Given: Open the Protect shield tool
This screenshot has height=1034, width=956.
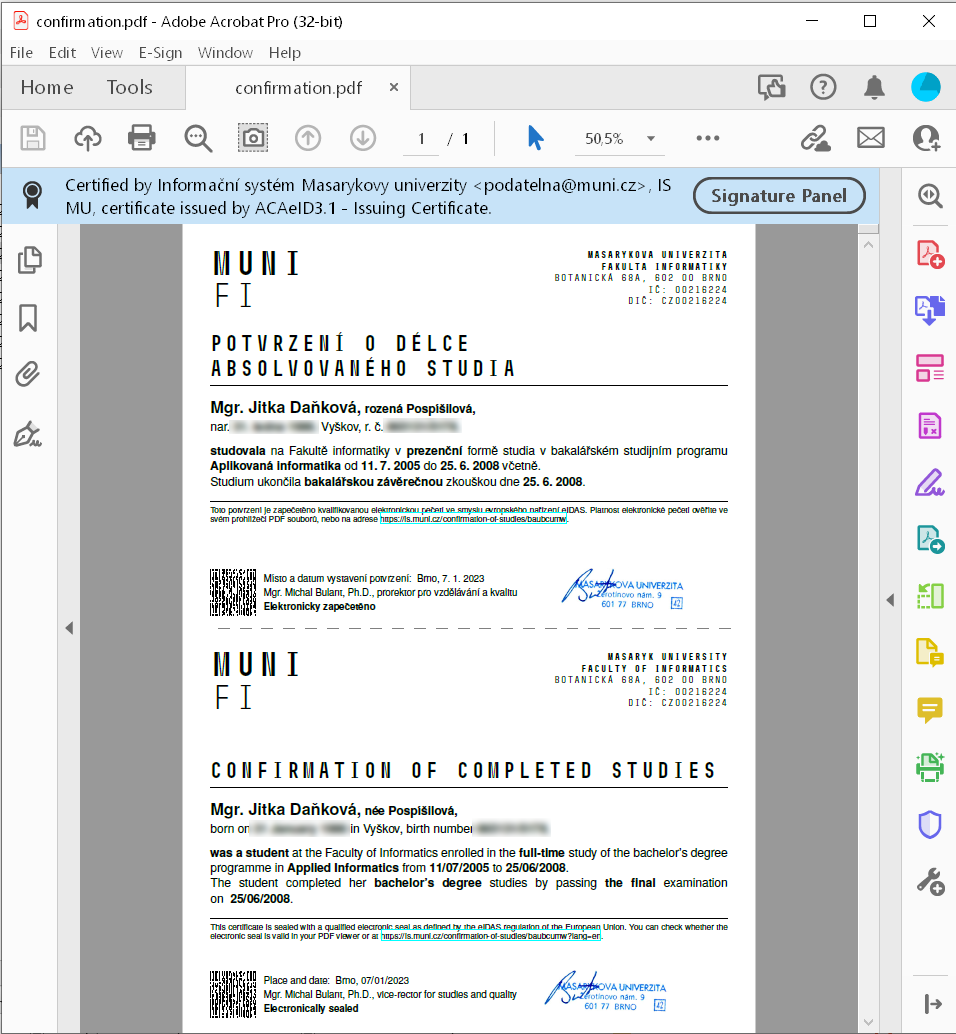Looking at the screenshot, I should tap(930, 825).
